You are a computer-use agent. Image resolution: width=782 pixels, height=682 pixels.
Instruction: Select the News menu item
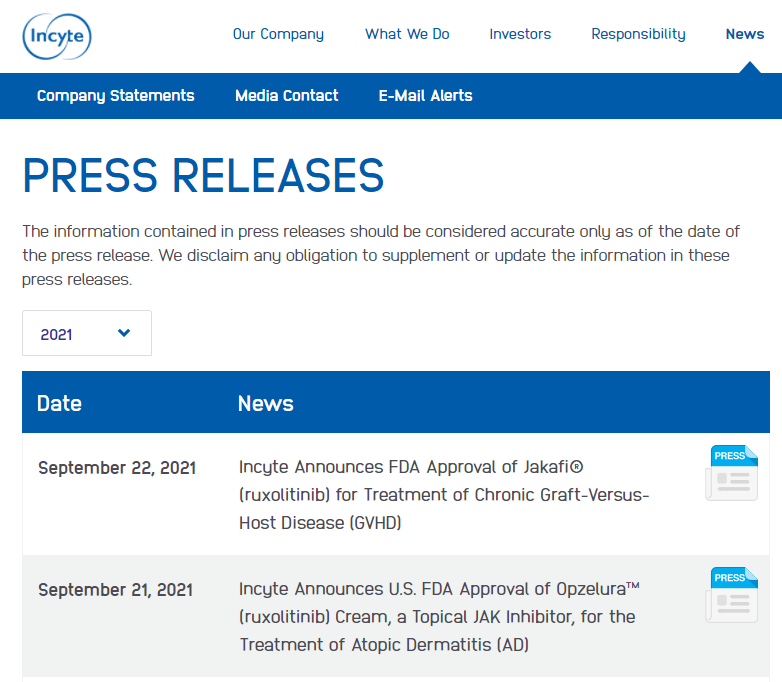pyautogui.click(x=745, y=34)
